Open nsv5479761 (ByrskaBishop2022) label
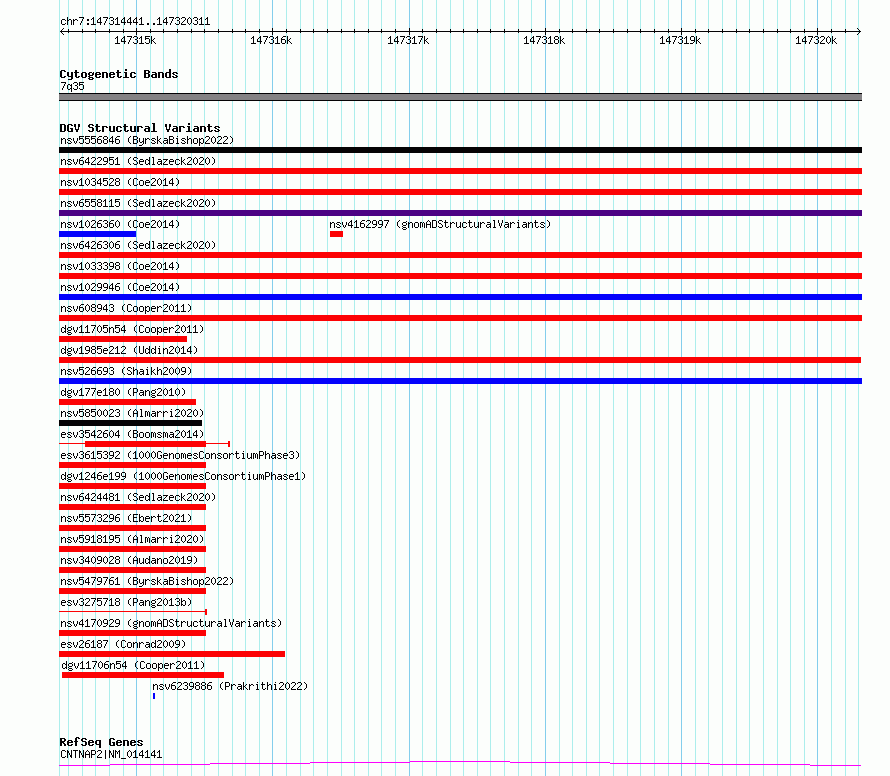The height and width of the screenshot is (776, 890). point(147,581)
